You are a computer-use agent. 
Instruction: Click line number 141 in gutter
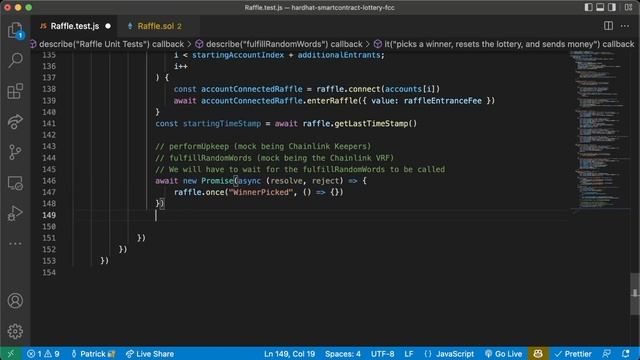point(49,124)
